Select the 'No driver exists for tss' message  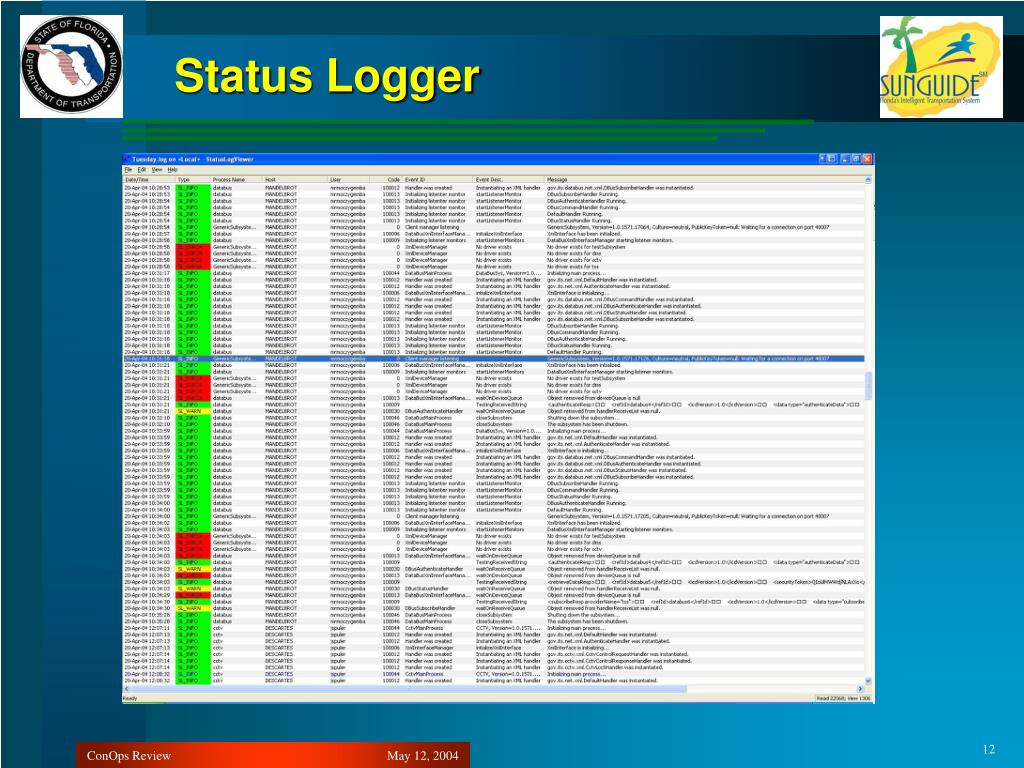pos(573,266)
